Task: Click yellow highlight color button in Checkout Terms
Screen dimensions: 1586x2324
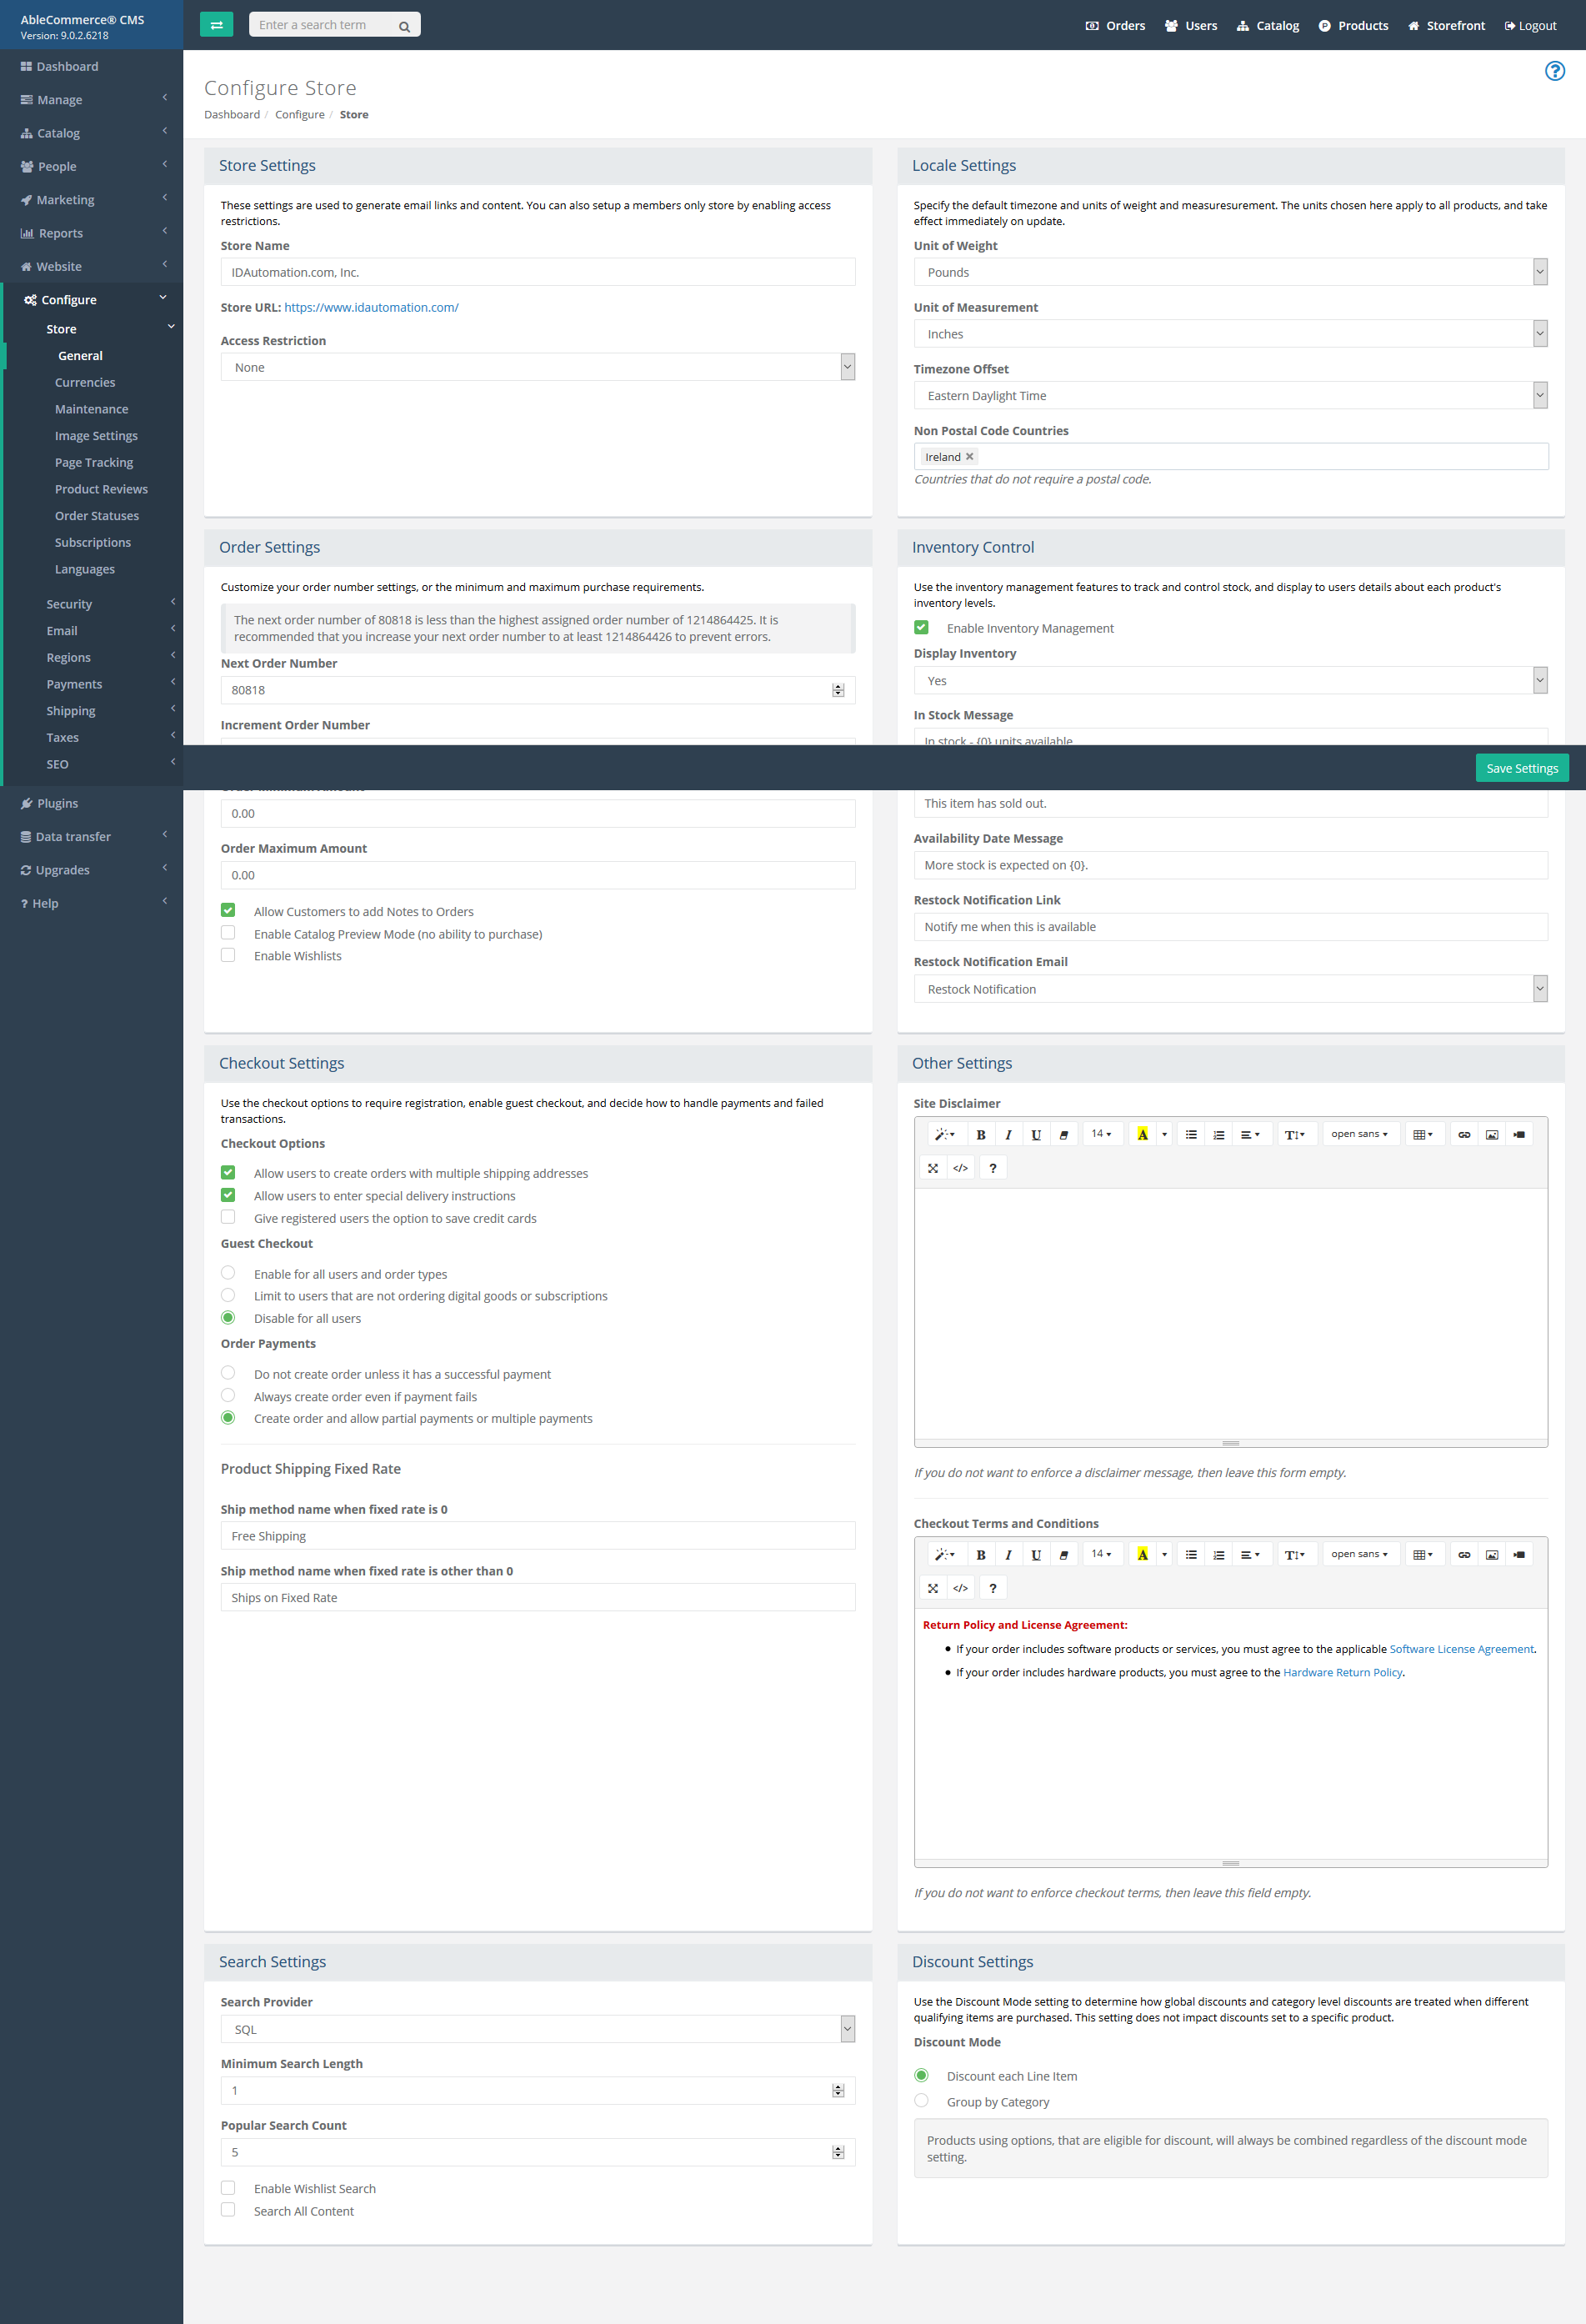Action: point(1142,1554)
